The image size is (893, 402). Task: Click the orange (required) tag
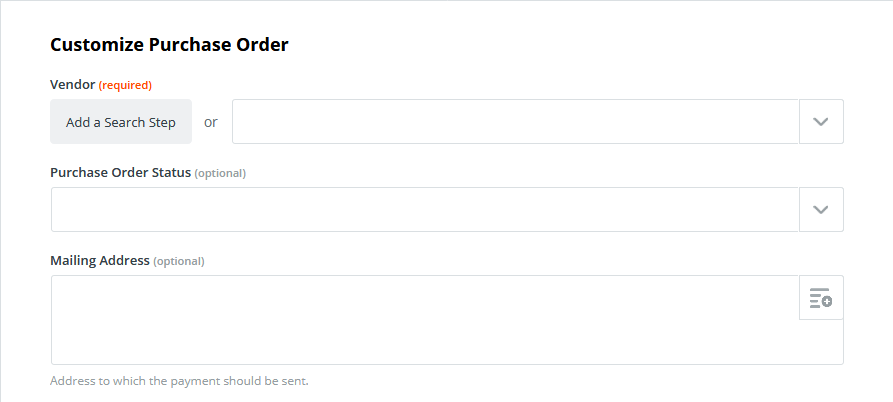click(125, 85)
